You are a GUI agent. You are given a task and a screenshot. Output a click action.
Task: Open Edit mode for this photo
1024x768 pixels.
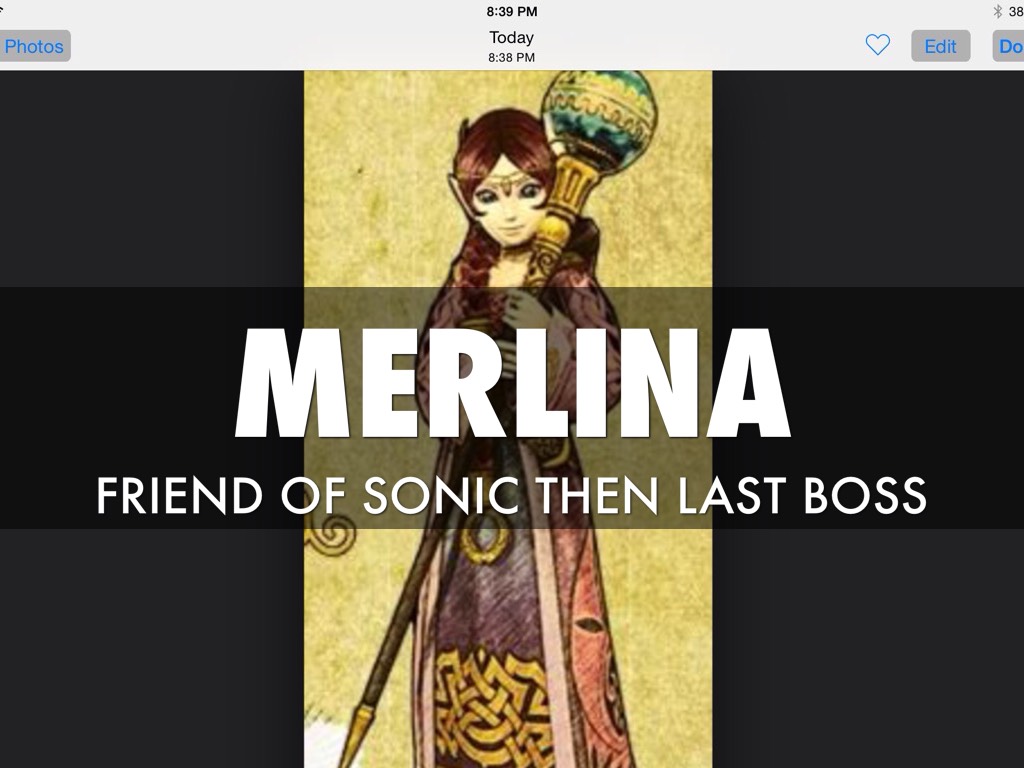[940, 46]
